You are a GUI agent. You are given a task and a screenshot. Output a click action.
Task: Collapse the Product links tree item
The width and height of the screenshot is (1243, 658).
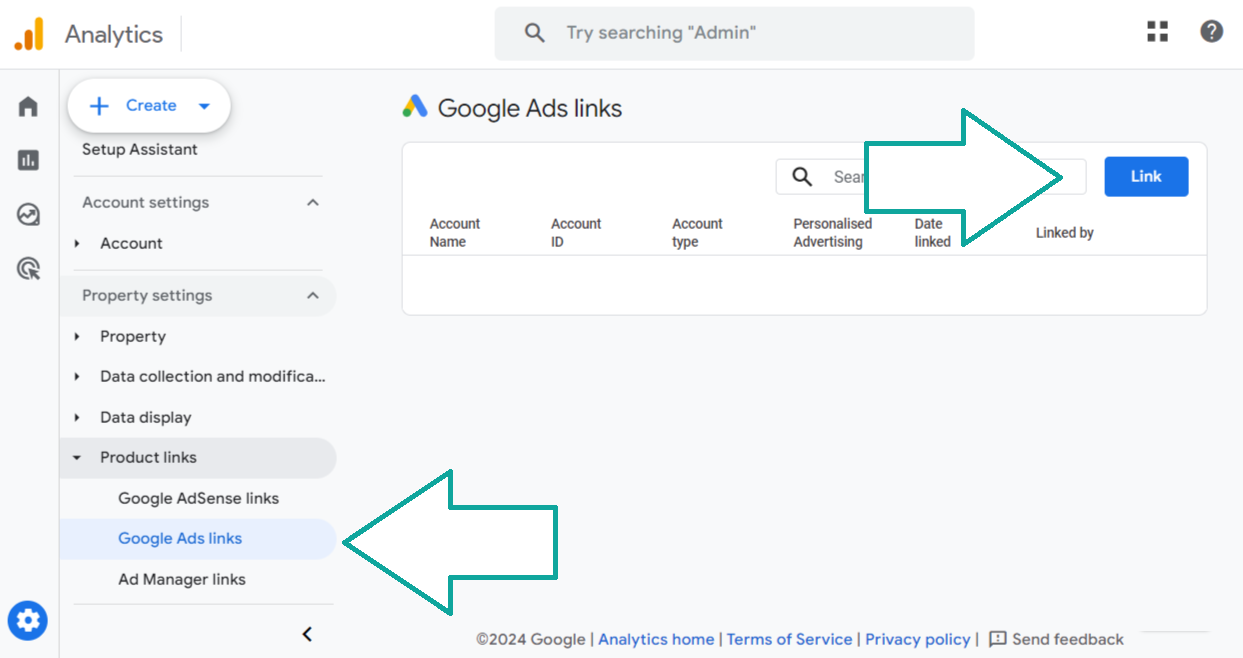pyautogui.click(x=77, y=458)
